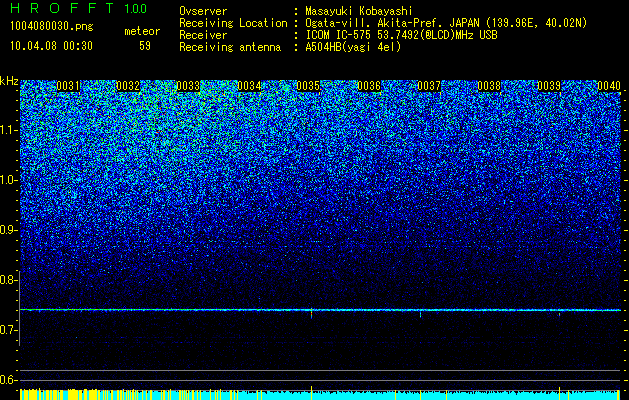Click the faint echo near 0039
This screenshot has height=400, width=629.
(x=559, y=314)
